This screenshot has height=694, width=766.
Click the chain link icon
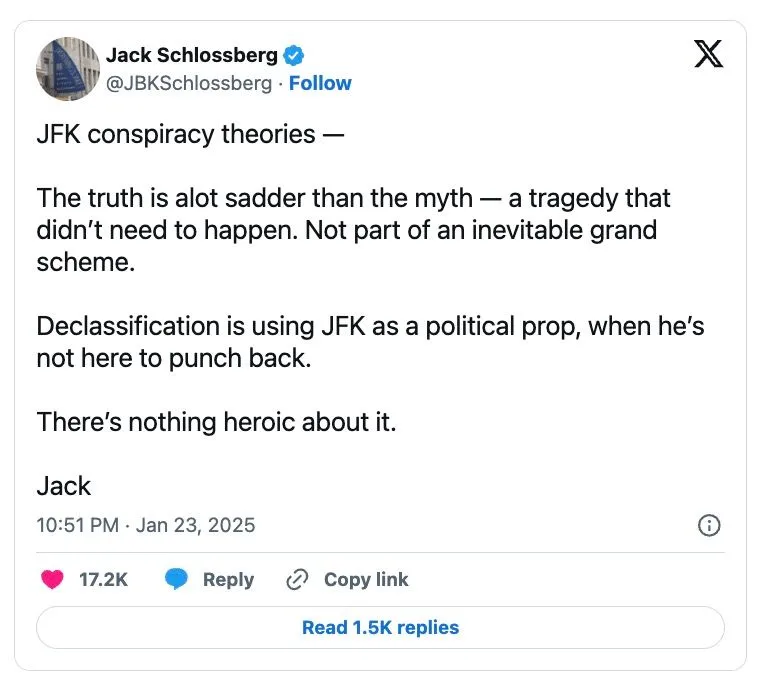(x=296, y=580)
